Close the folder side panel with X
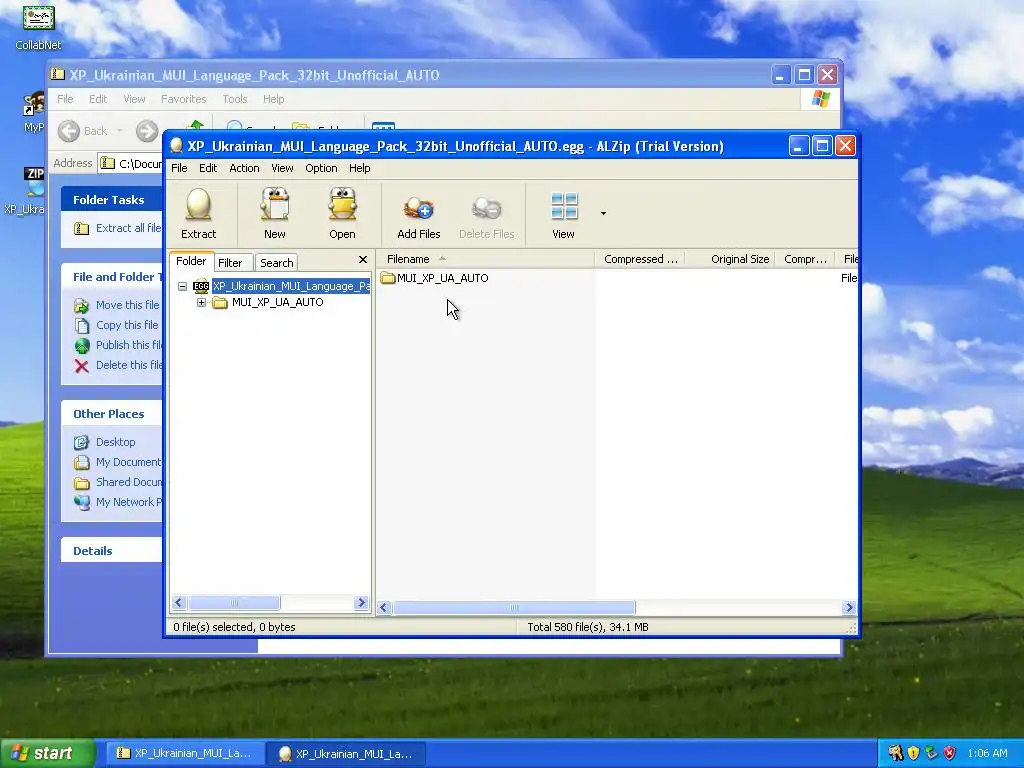Screen dimensions: 1024x768 [363, 260]
